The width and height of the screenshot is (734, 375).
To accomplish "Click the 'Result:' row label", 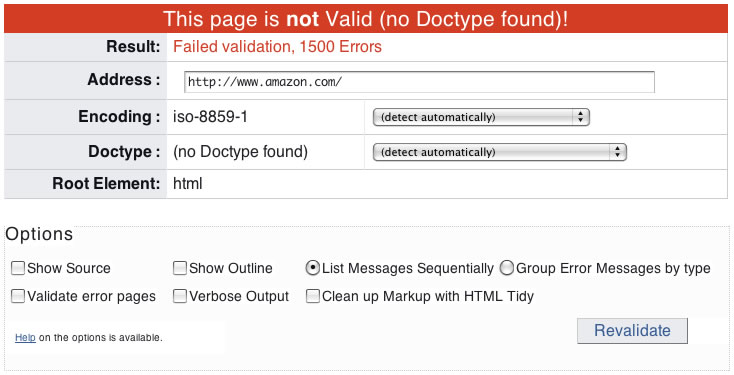I will 133,47.
